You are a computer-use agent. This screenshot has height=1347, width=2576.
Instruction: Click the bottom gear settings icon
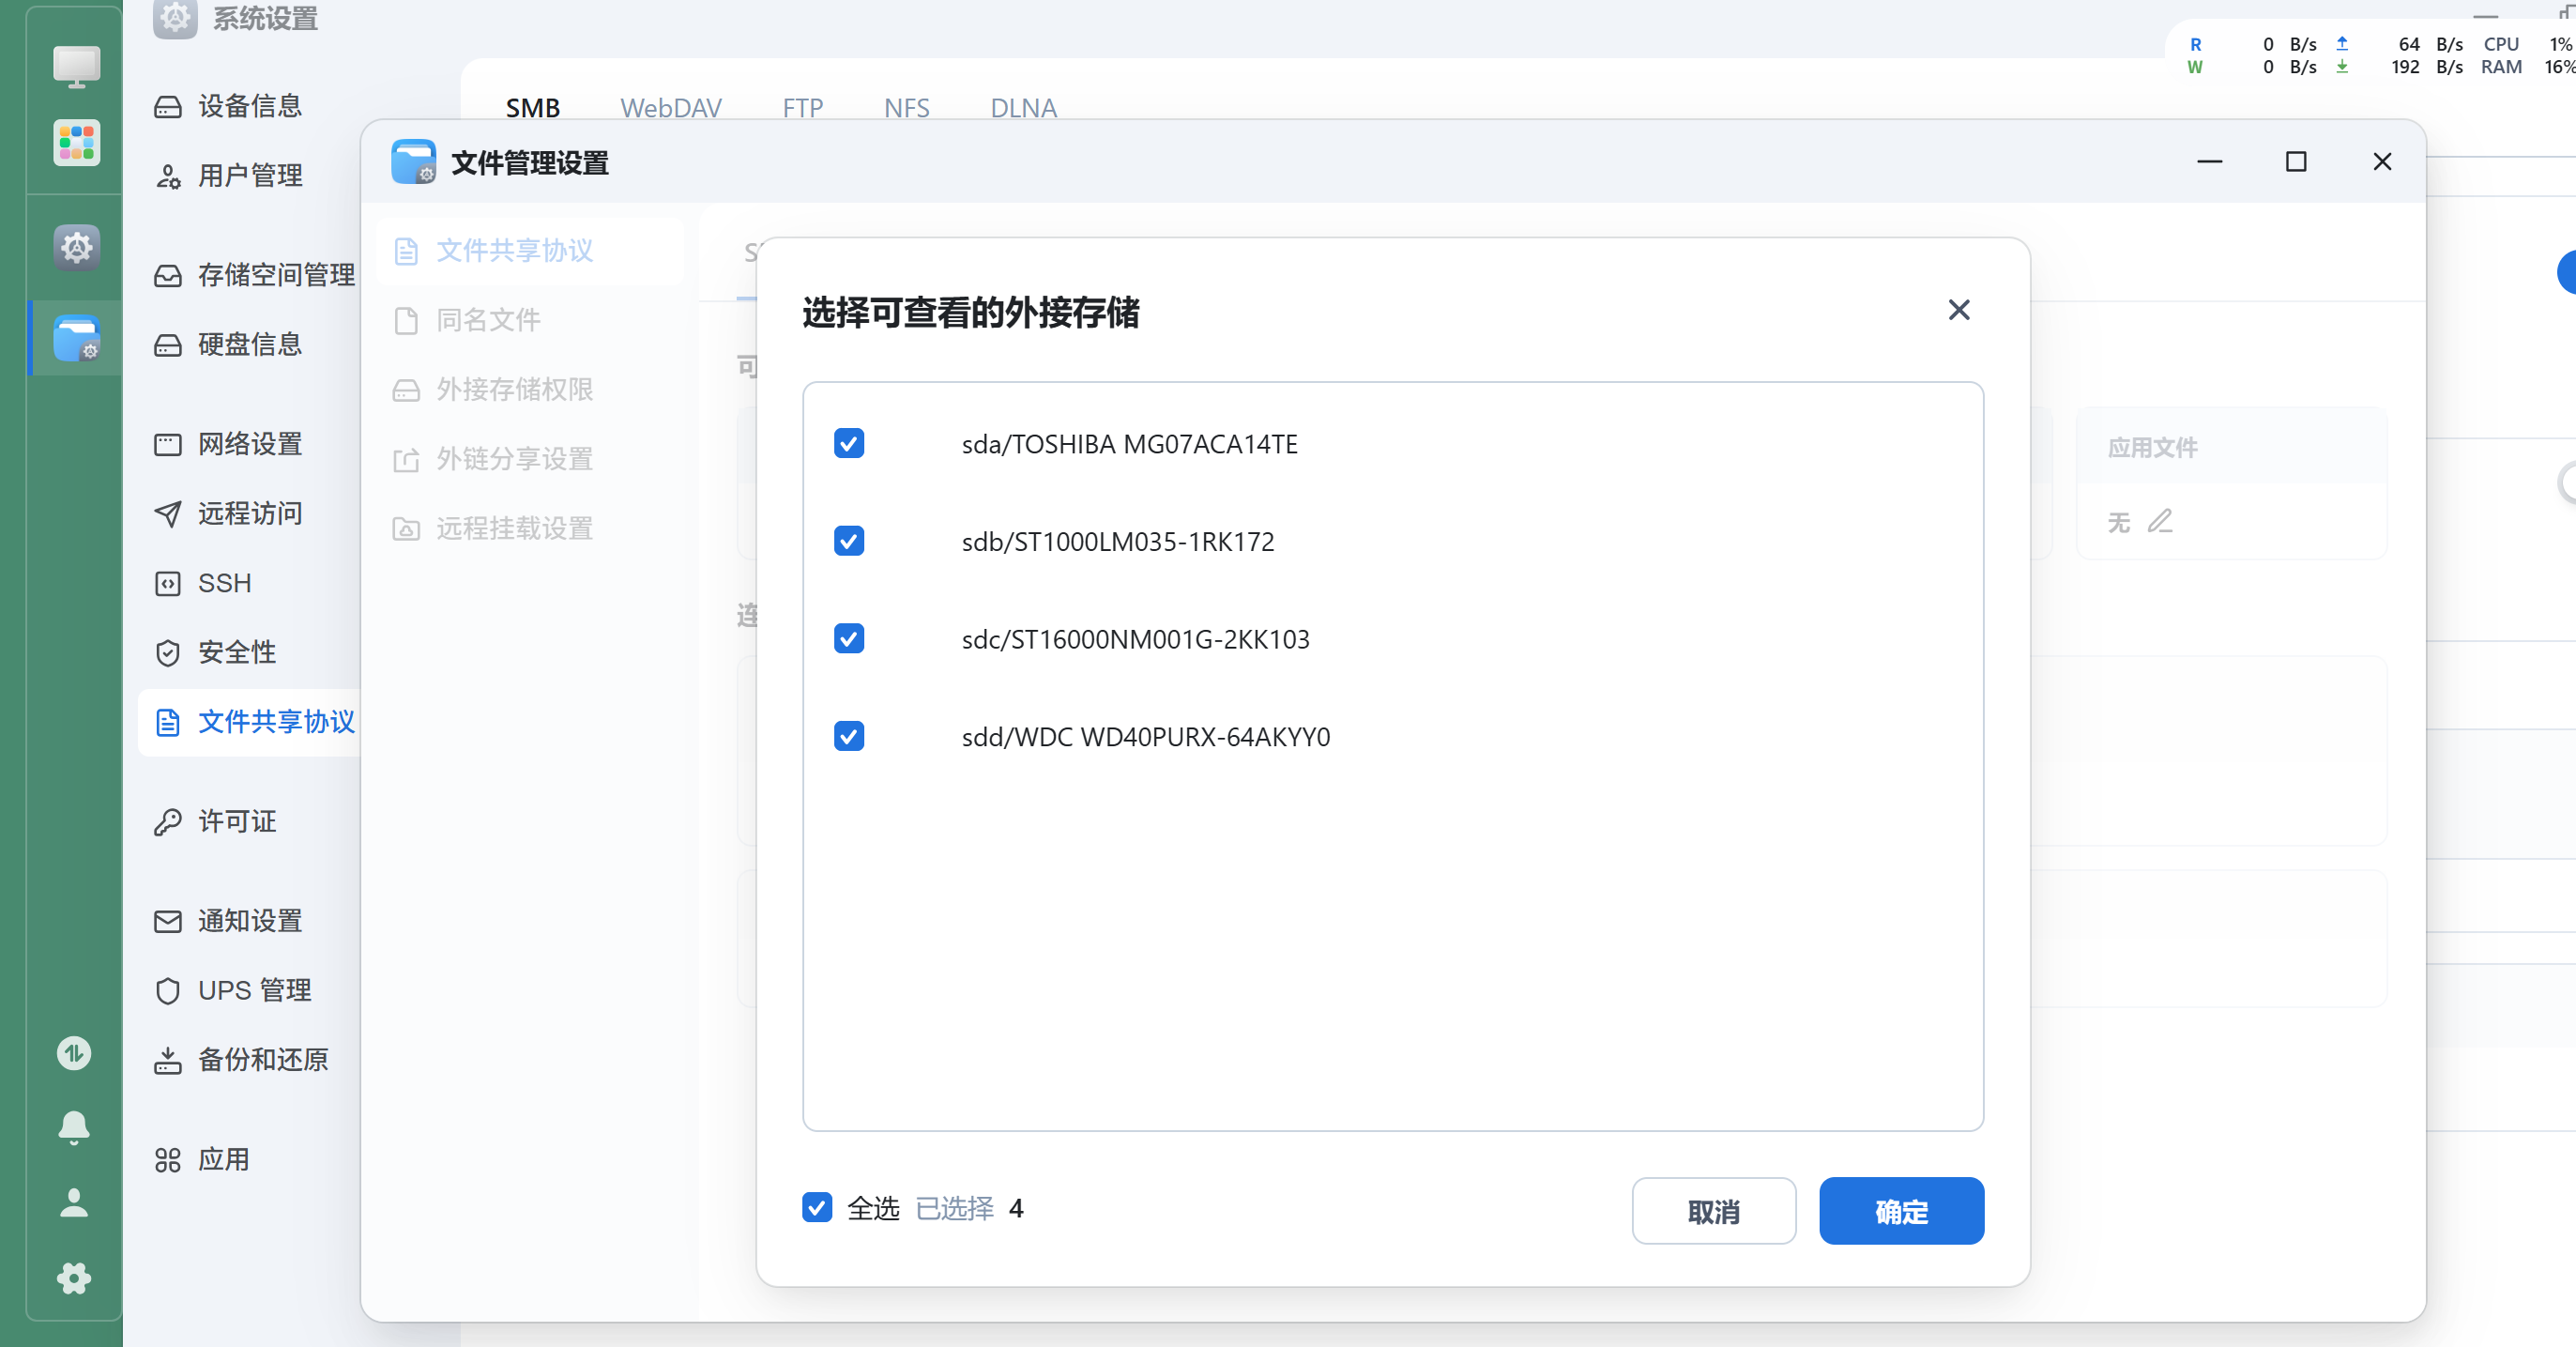74,1278
